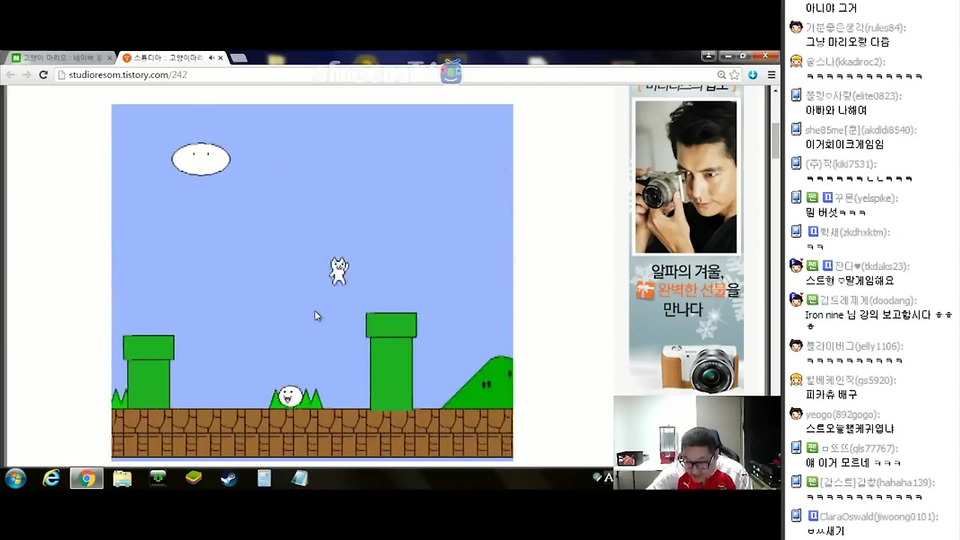This screenshot has height=540, width=960.
Task: Click the white cloud with a face
Action: pos(201,159)
